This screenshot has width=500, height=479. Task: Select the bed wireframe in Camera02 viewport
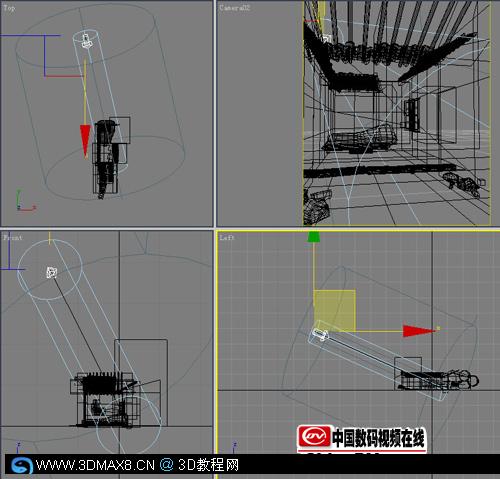[x=361, y=139]
